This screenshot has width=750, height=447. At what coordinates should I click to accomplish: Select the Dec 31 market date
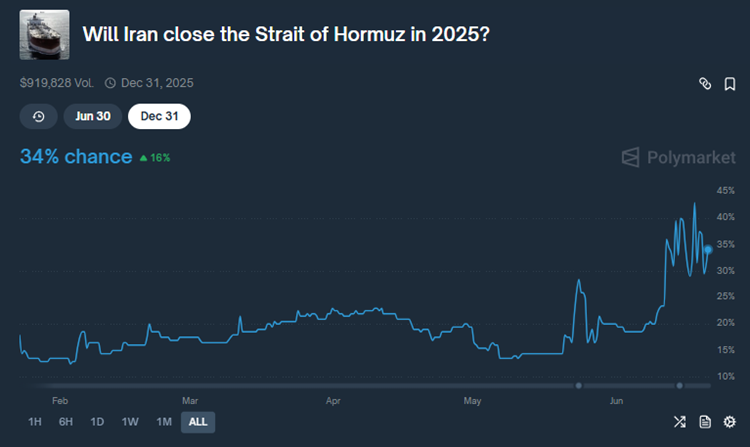(159, 116)
